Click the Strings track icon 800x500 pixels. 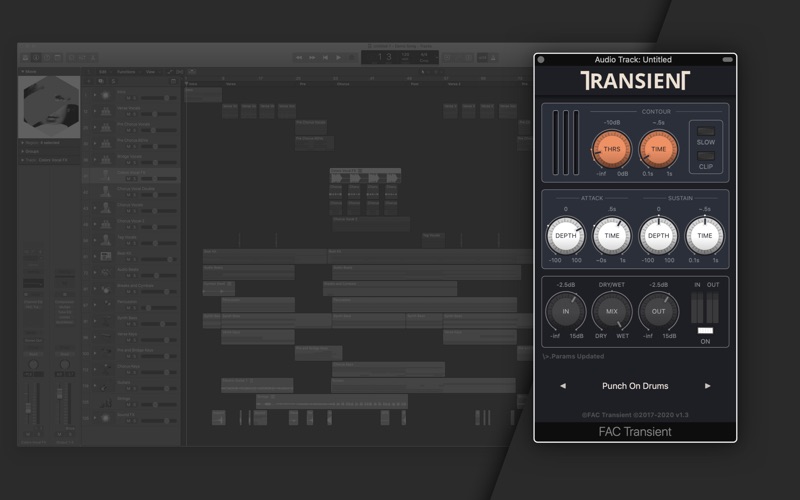click(106, 402)
